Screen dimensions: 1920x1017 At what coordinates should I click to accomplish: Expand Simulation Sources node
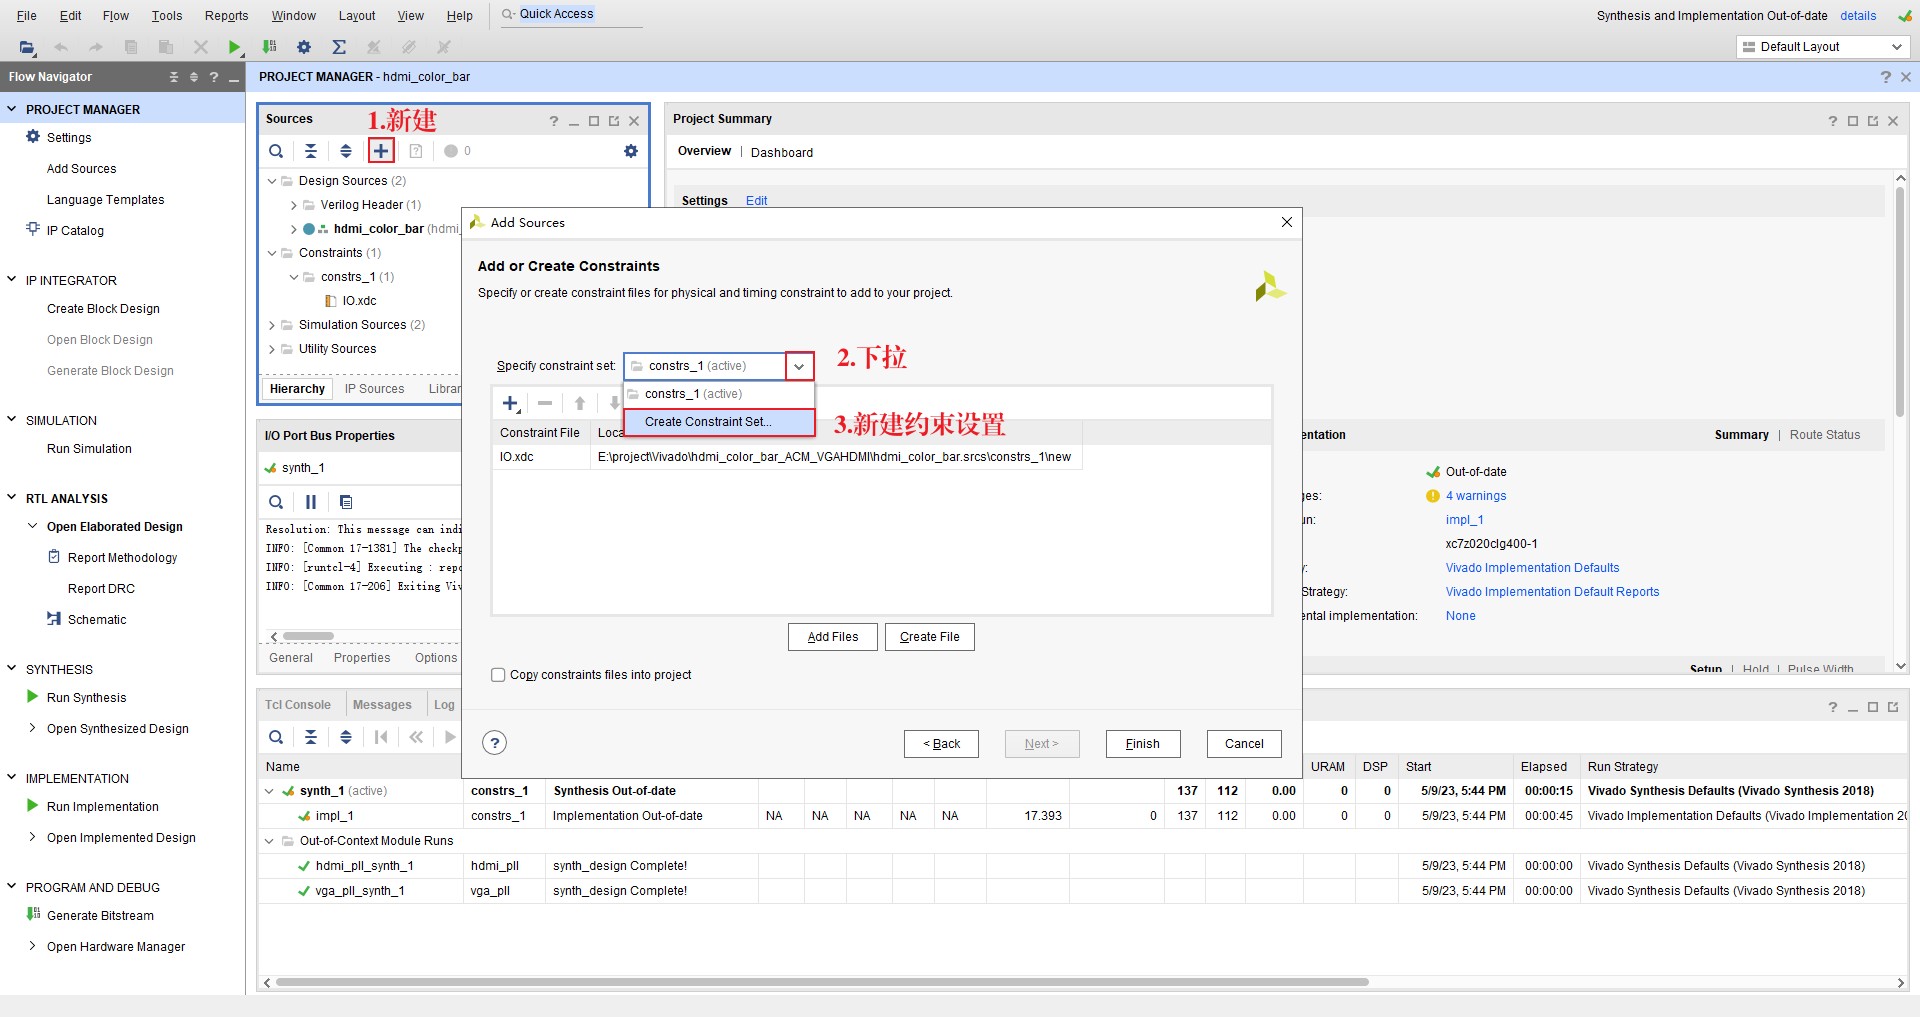pyautogui.click(x=272, y=325)
